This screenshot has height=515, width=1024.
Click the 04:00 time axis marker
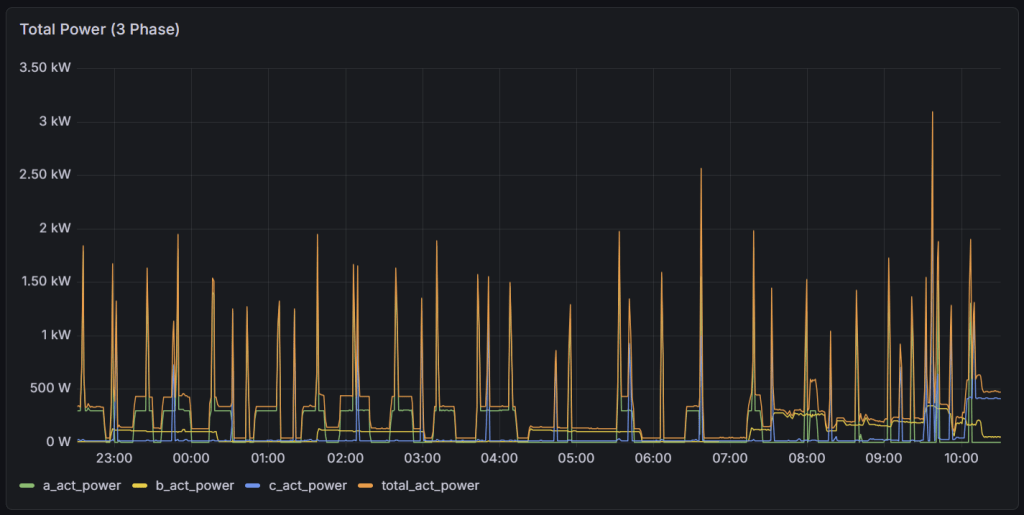point(499,459)
